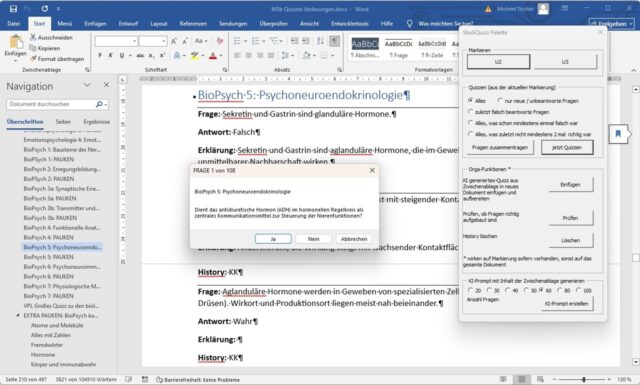The height and width of the screenshot is (385, 640).
Task: Open navigation pane options chevron
Action: [x=87, y=85]
